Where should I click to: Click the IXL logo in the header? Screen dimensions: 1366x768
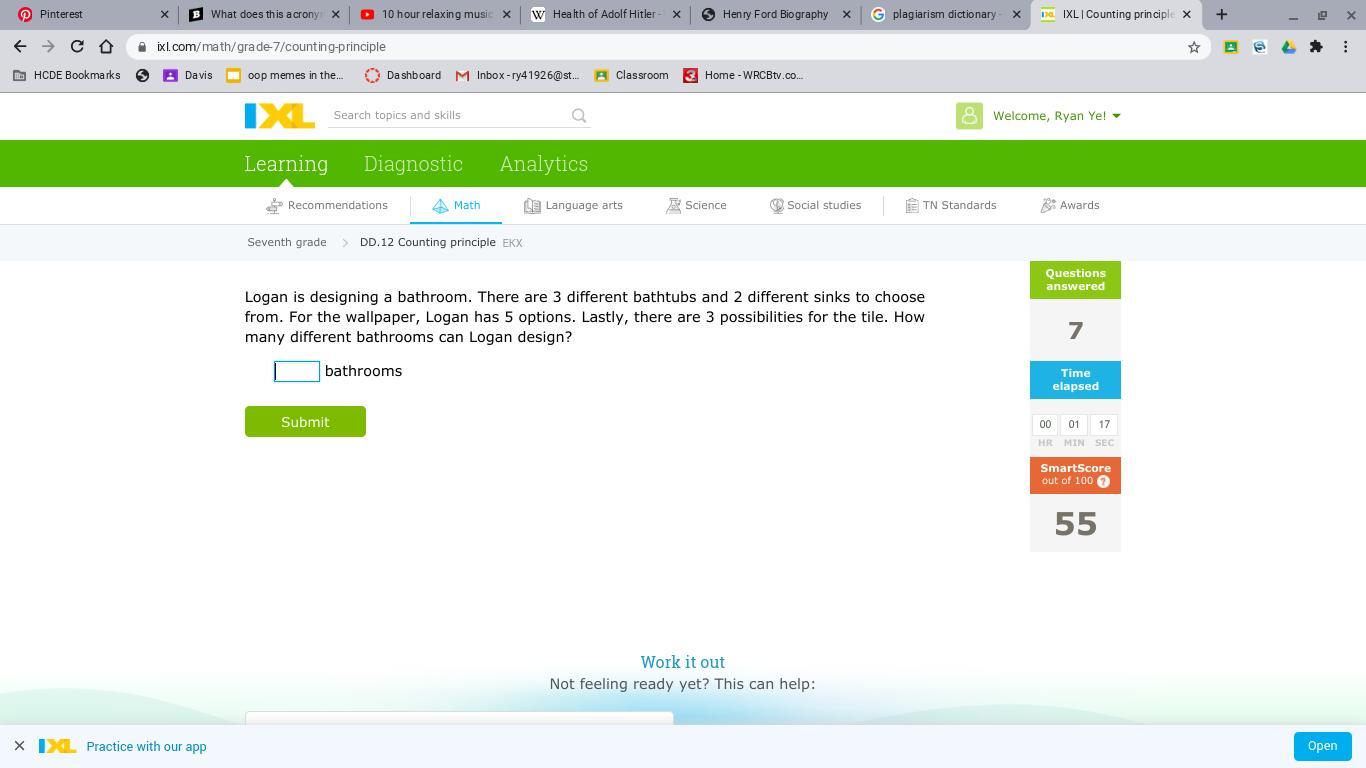(280, 116)
